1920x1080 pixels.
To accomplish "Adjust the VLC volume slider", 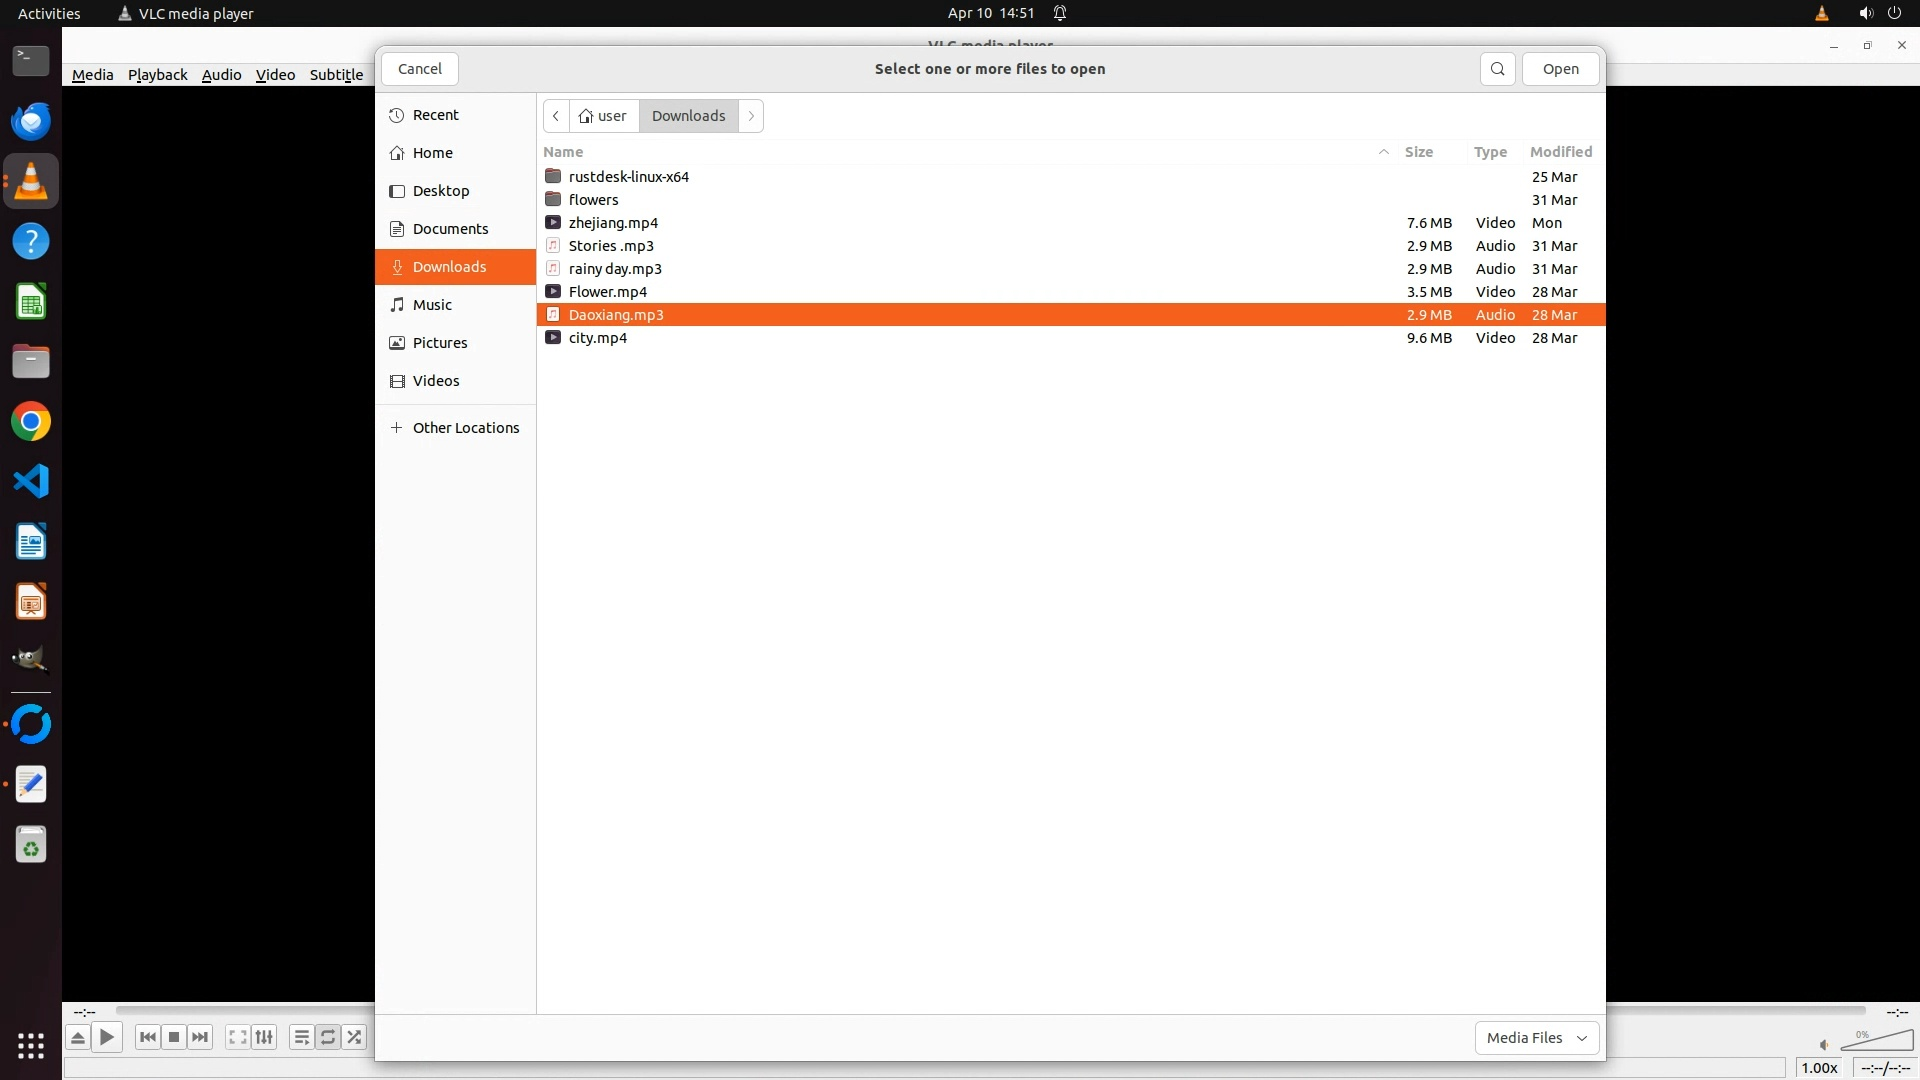I will [1876, 1042].
